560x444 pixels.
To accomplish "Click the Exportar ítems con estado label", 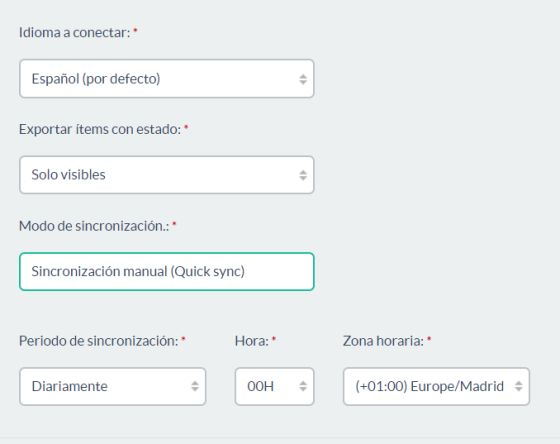I will pos(100,129).
